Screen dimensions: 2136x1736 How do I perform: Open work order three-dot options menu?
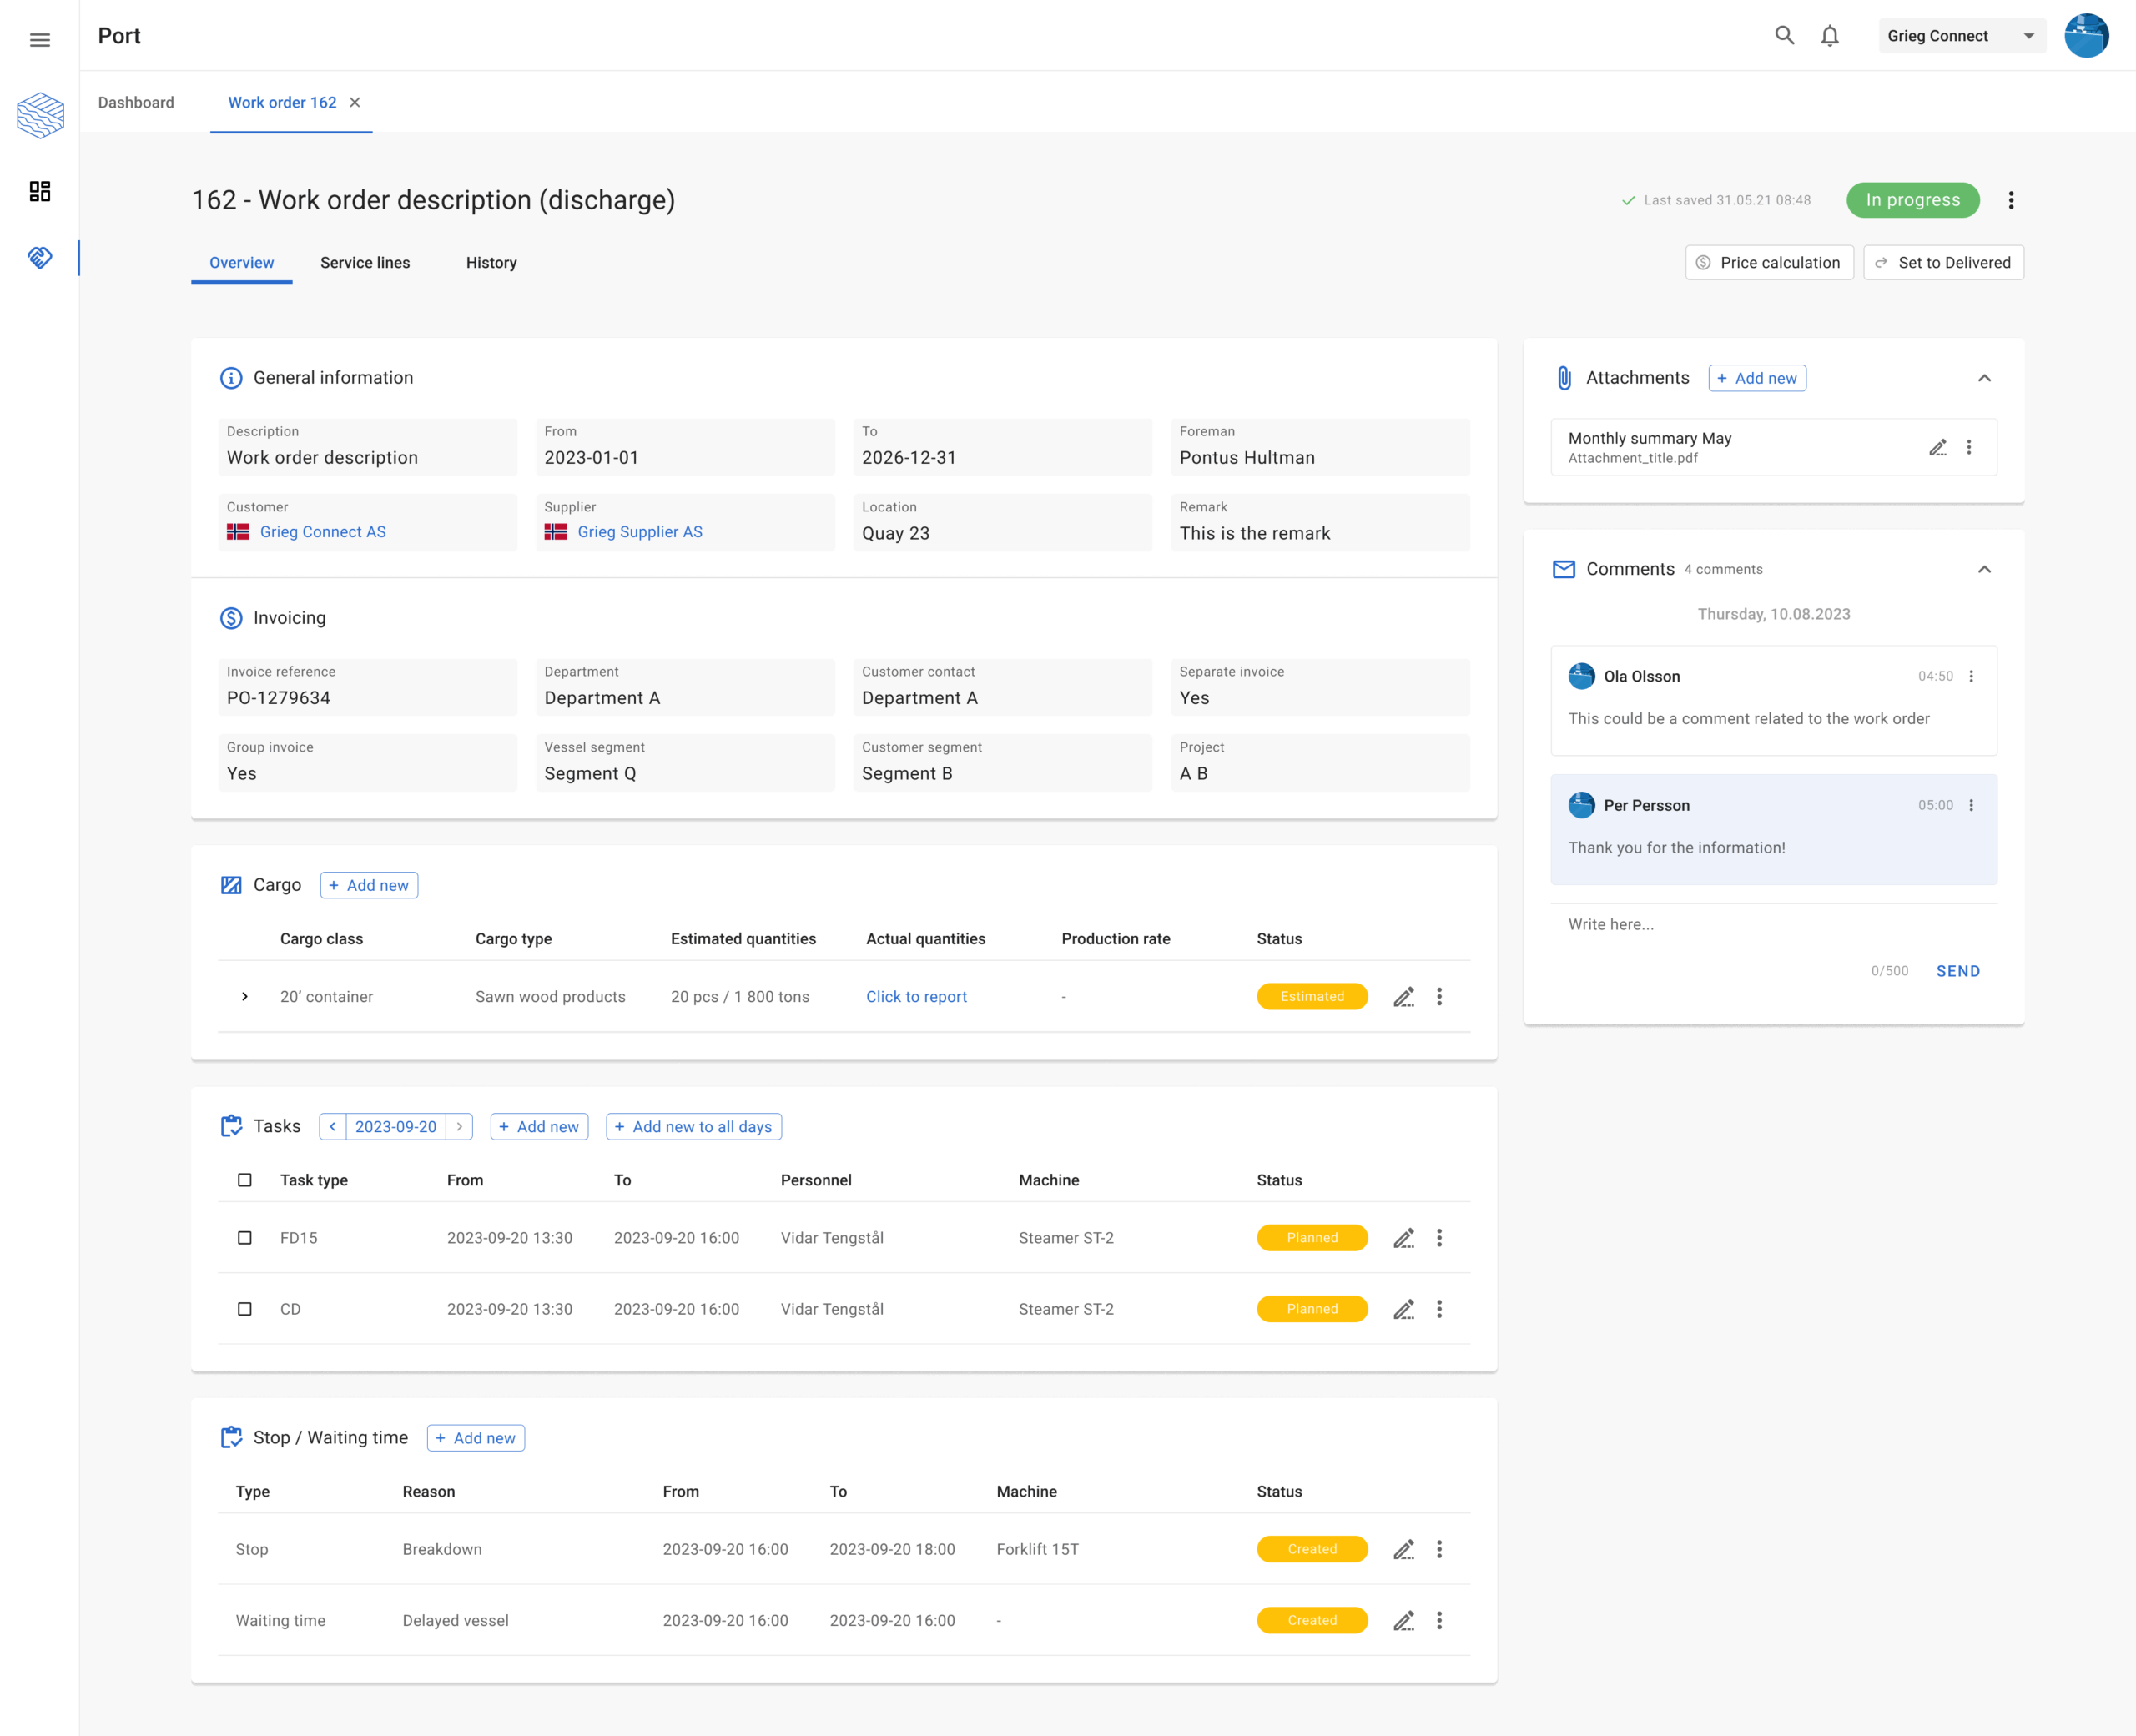[x=2010, y=200]
